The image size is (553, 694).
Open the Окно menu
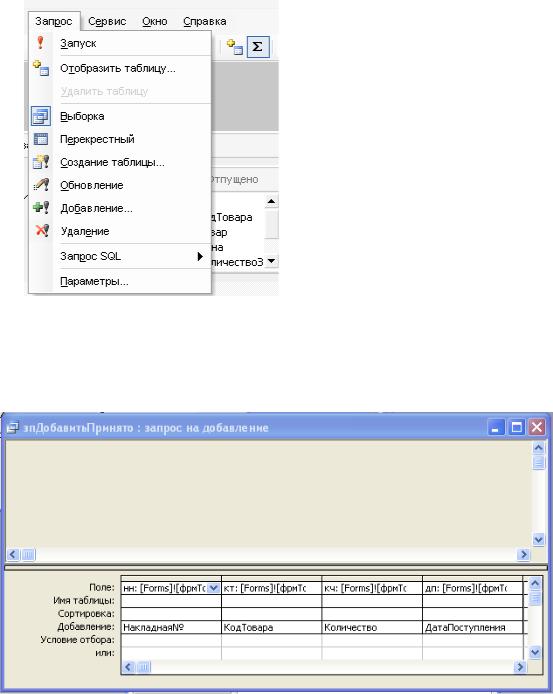(155, 21)
